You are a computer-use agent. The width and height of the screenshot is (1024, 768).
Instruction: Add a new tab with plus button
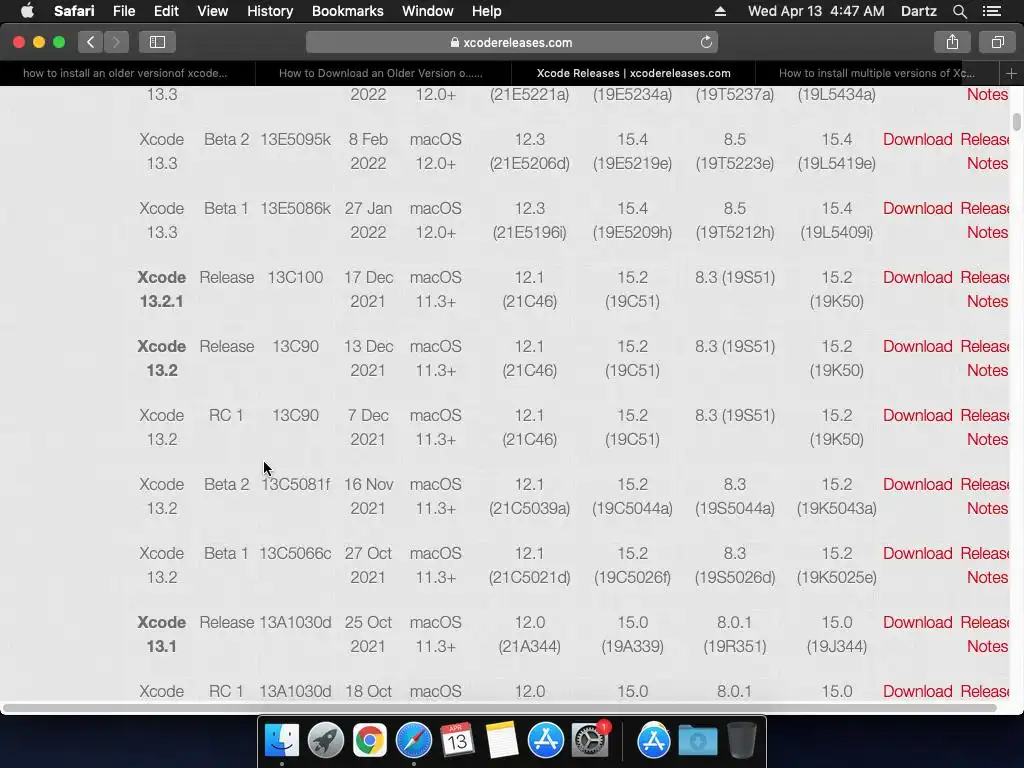(1011, 73)
